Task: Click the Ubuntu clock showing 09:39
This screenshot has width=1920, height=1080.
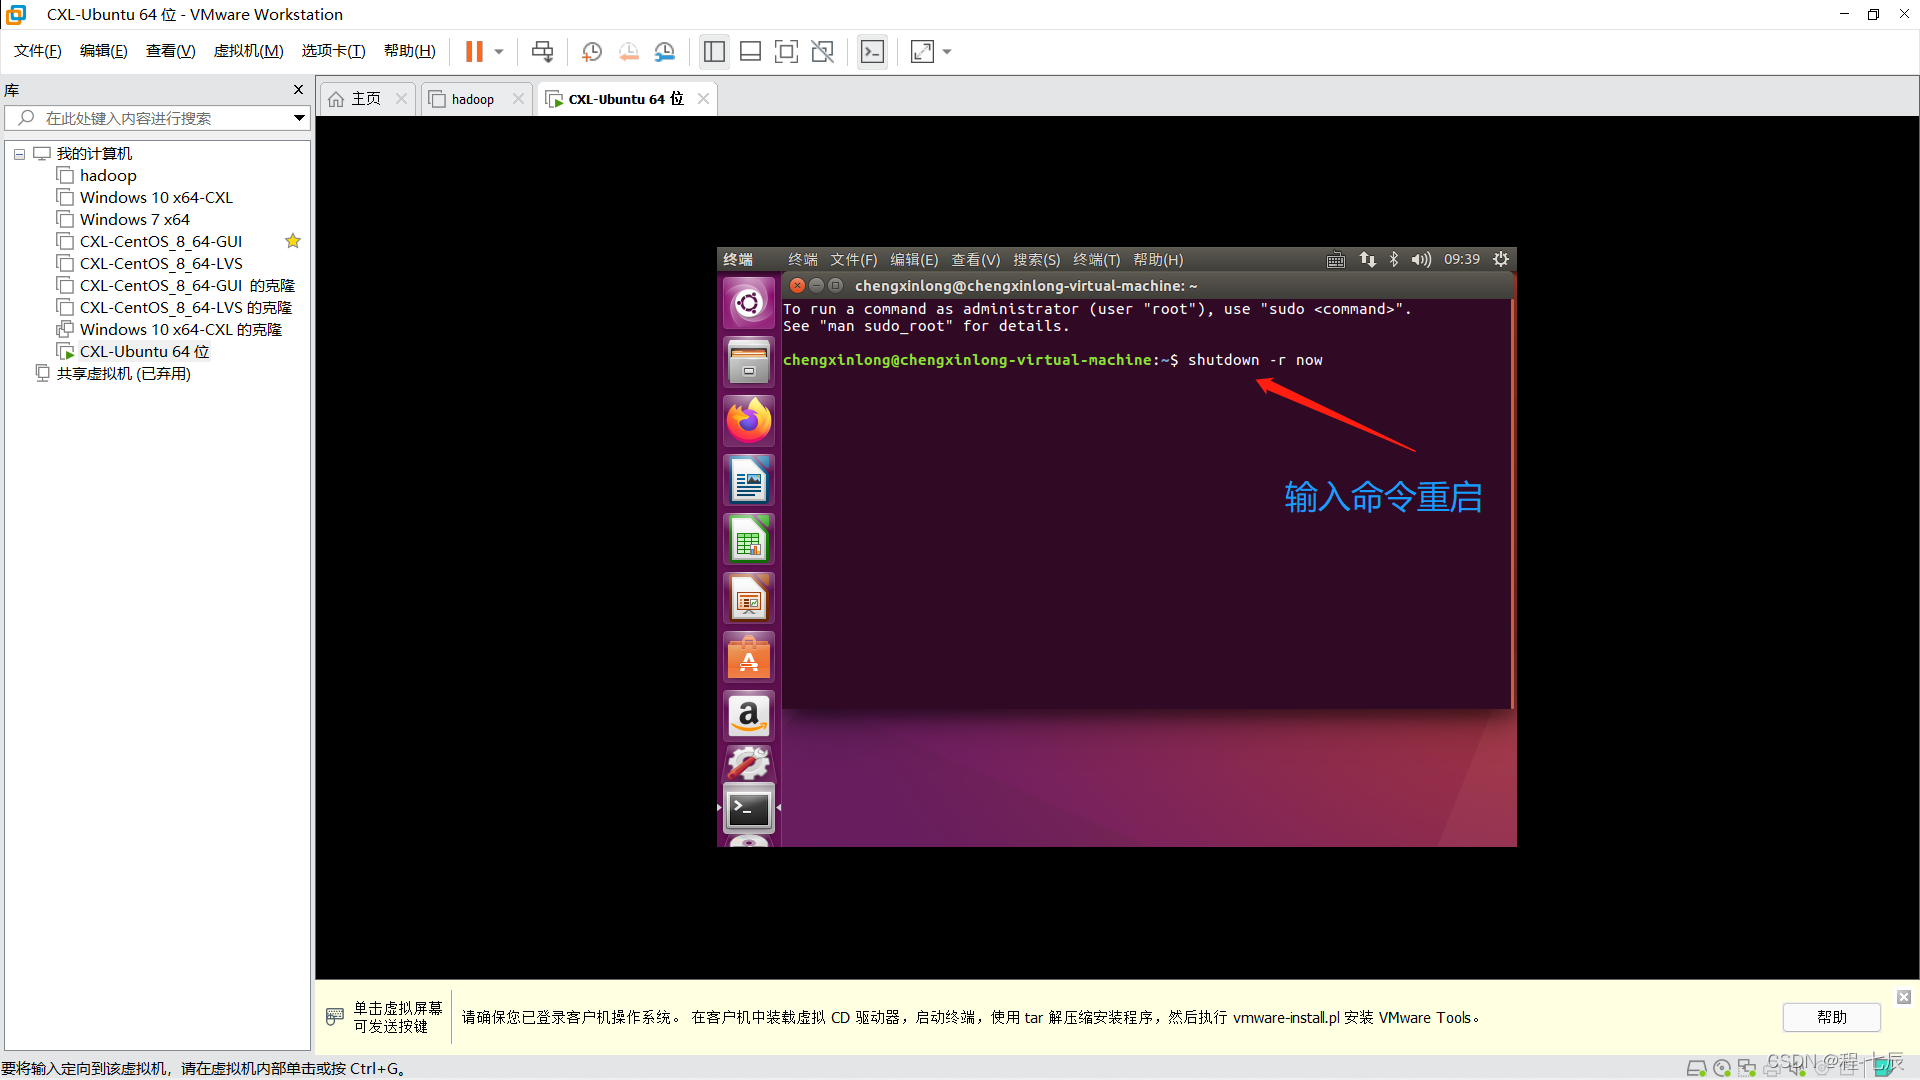Action: pos(1461,259)
